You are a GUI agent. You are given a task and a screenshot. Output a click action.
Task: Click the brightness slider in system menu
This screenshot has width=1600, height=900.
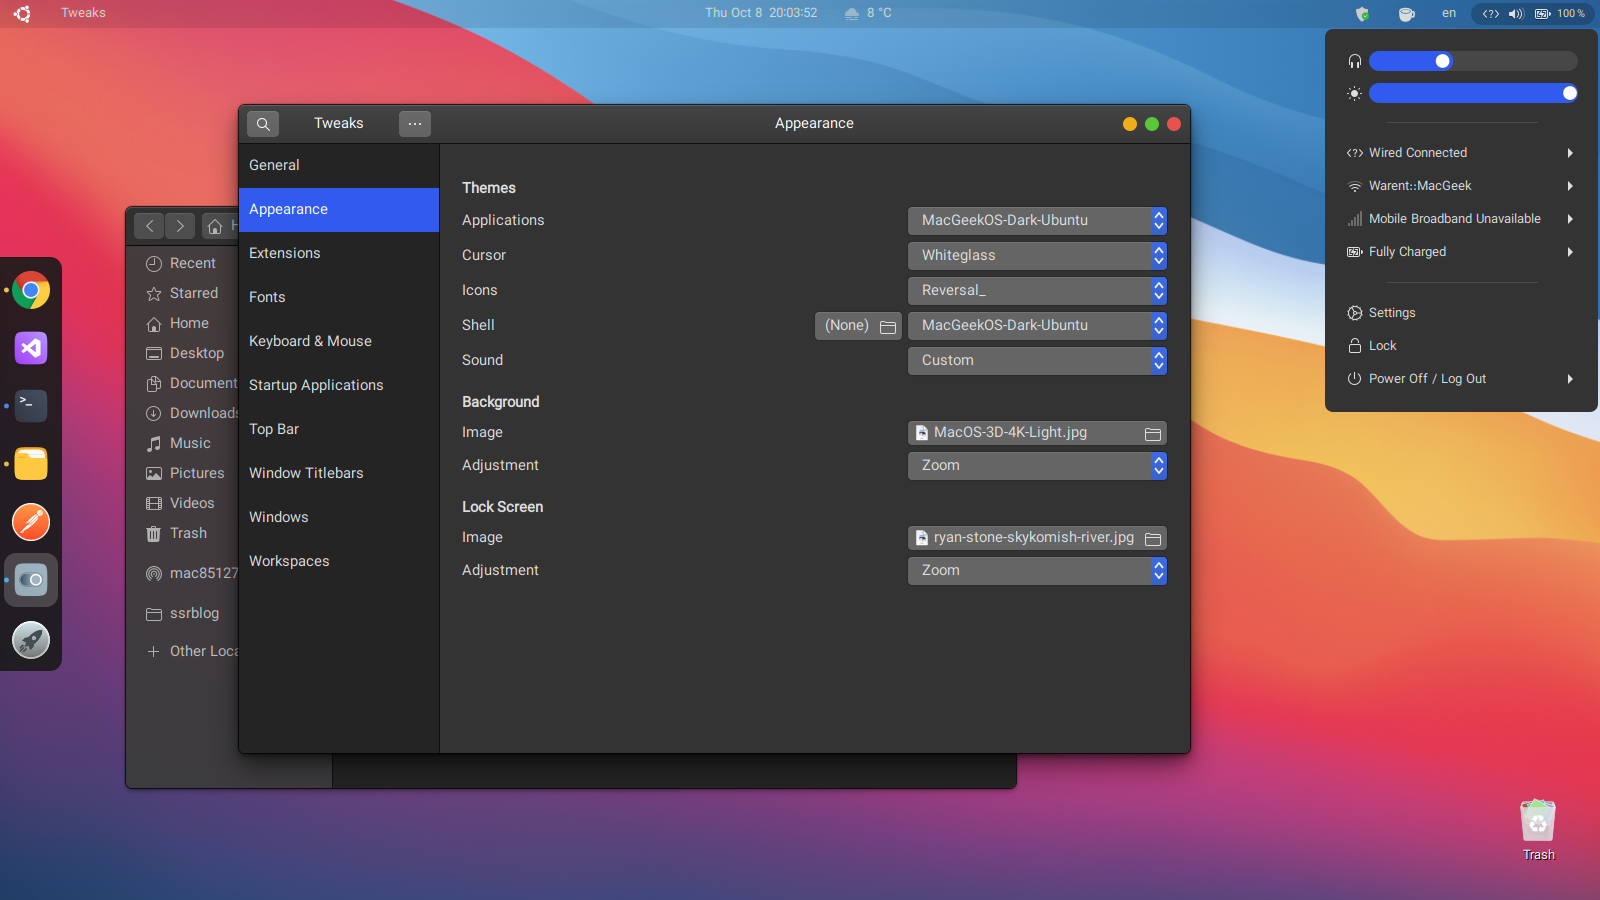(x=1473, y=93)
